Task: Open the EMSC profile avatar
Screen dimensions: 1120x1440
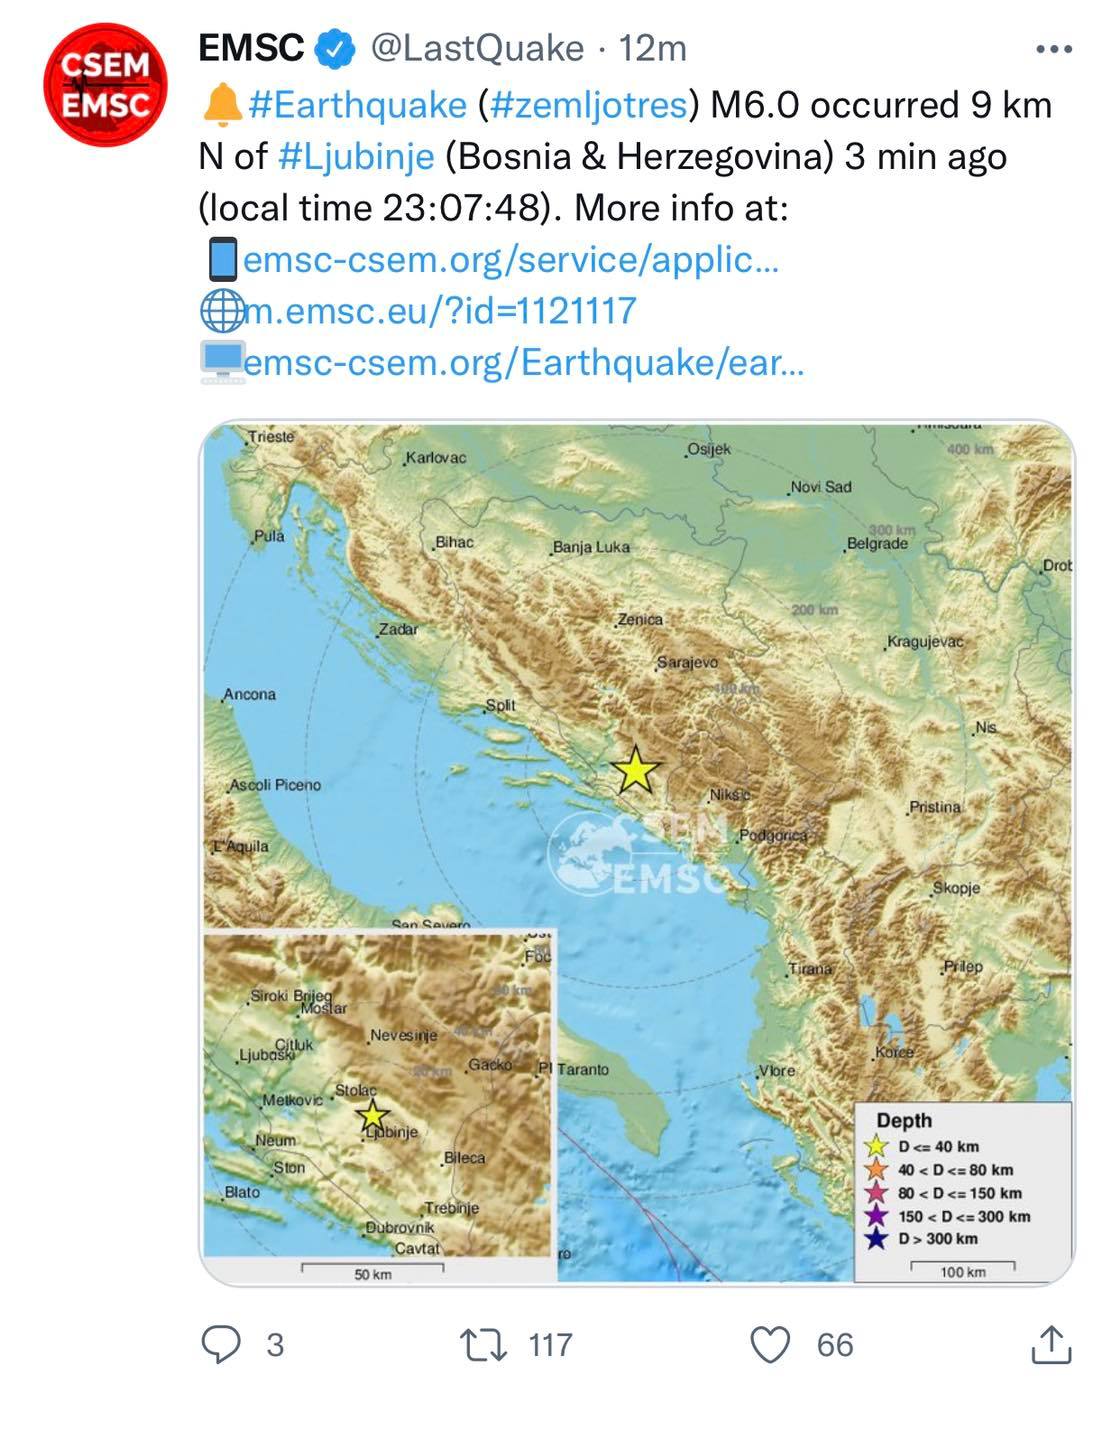Action: click(x=105, y=85)
